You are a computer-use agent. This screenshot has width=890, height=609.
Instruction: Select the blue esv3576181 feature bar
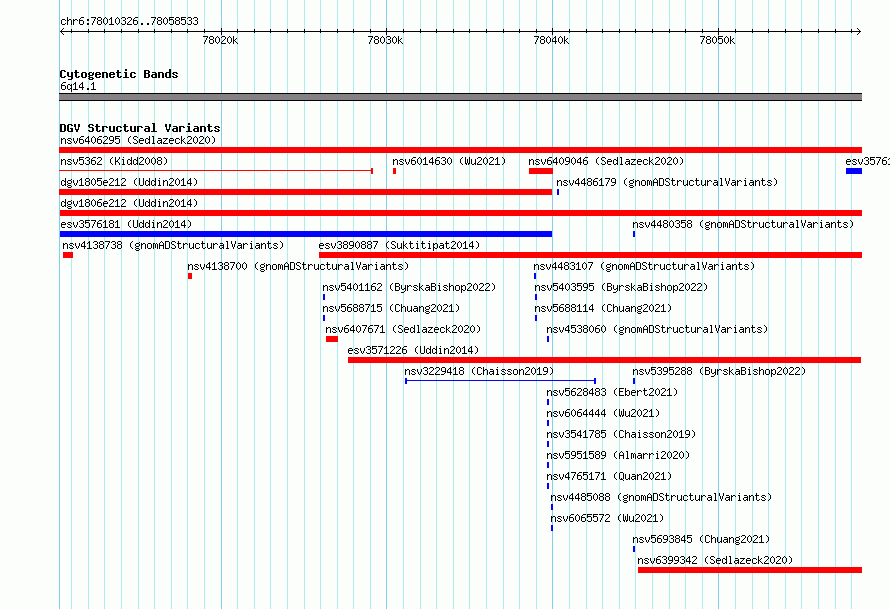[306, 234]
